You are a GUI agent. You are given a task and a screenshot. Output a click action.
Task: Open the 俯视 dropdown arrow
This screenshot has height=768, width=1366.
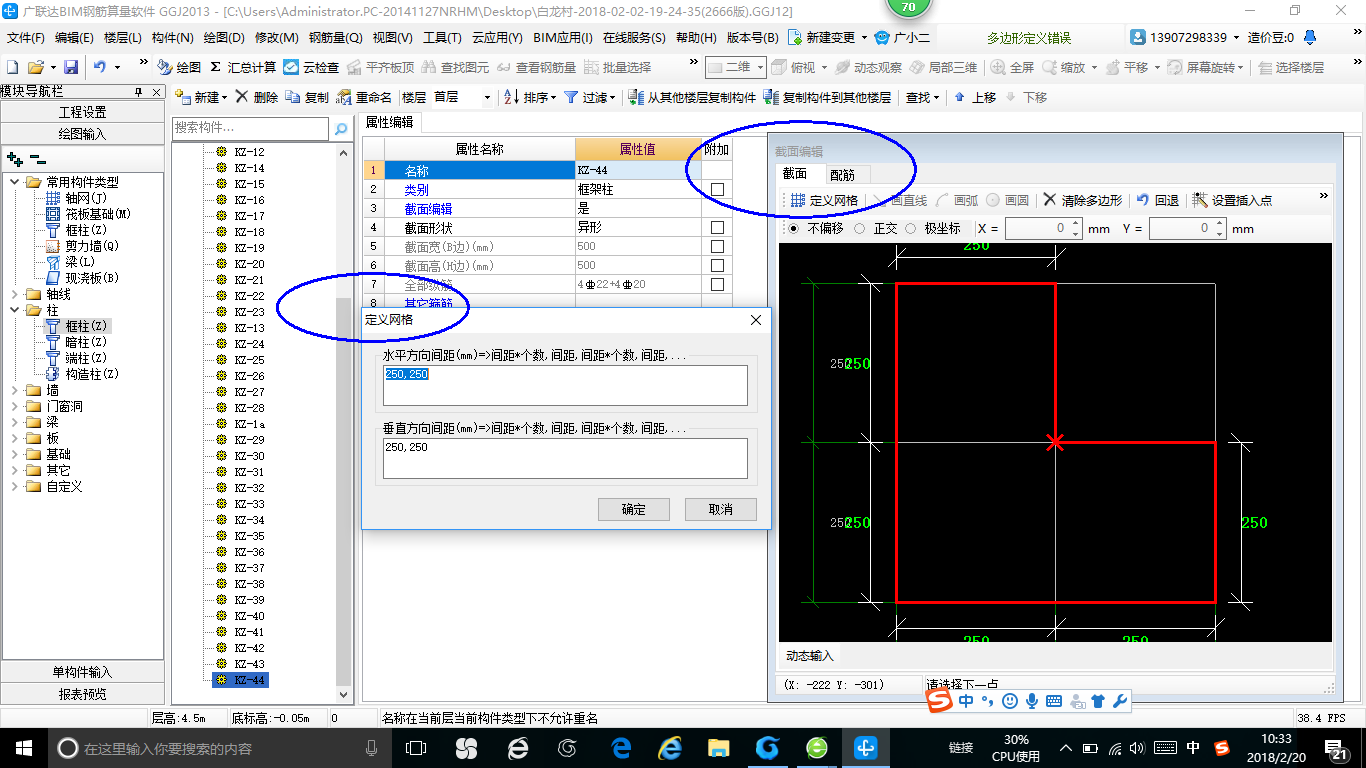[x=824, y=67]
